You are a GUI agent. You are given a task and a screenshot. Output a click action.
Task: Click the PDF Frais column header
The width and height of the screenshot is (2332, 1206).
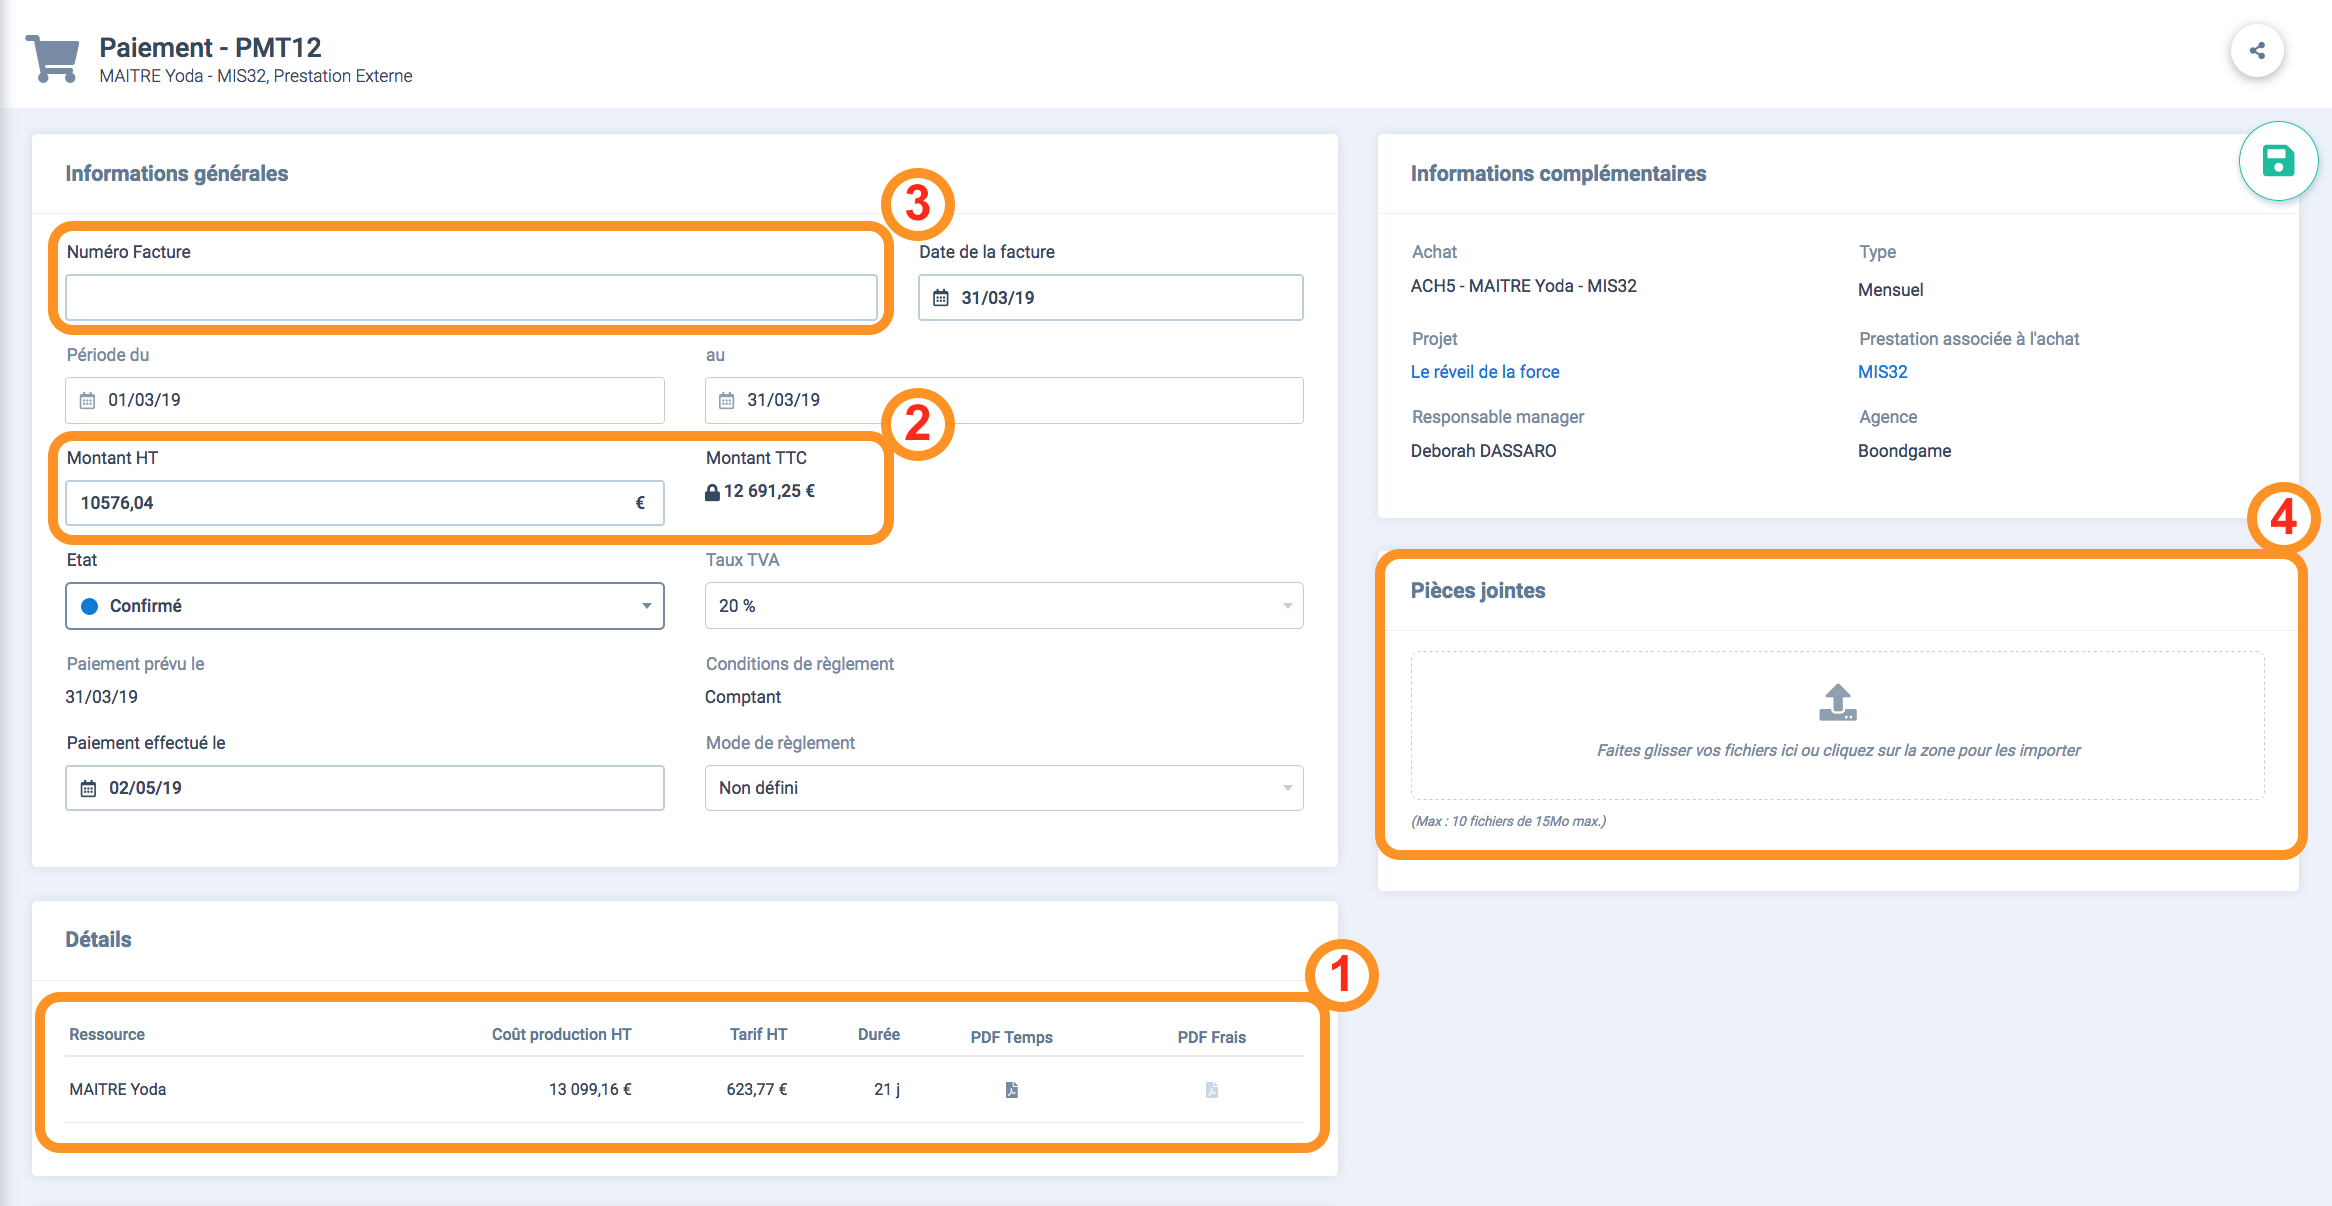1211,1037
